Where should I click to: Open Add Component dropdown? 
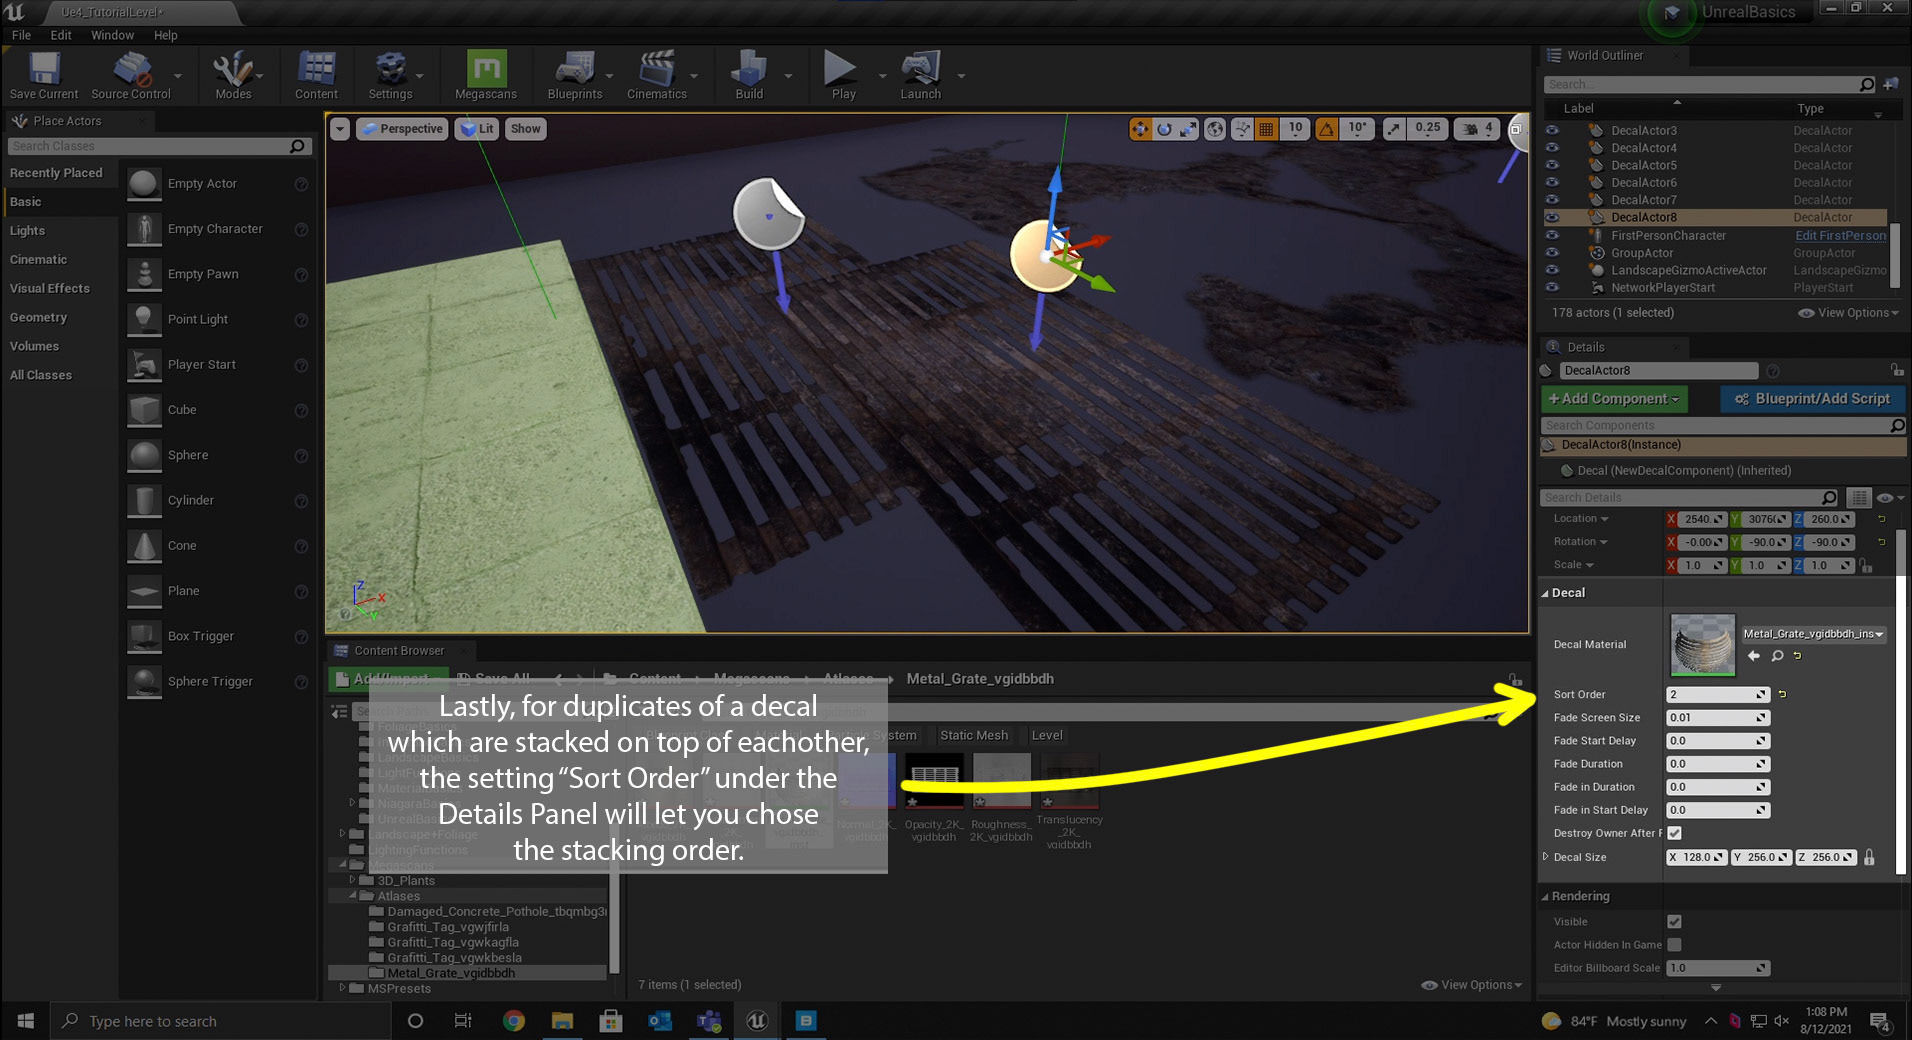click(1614, 399)
